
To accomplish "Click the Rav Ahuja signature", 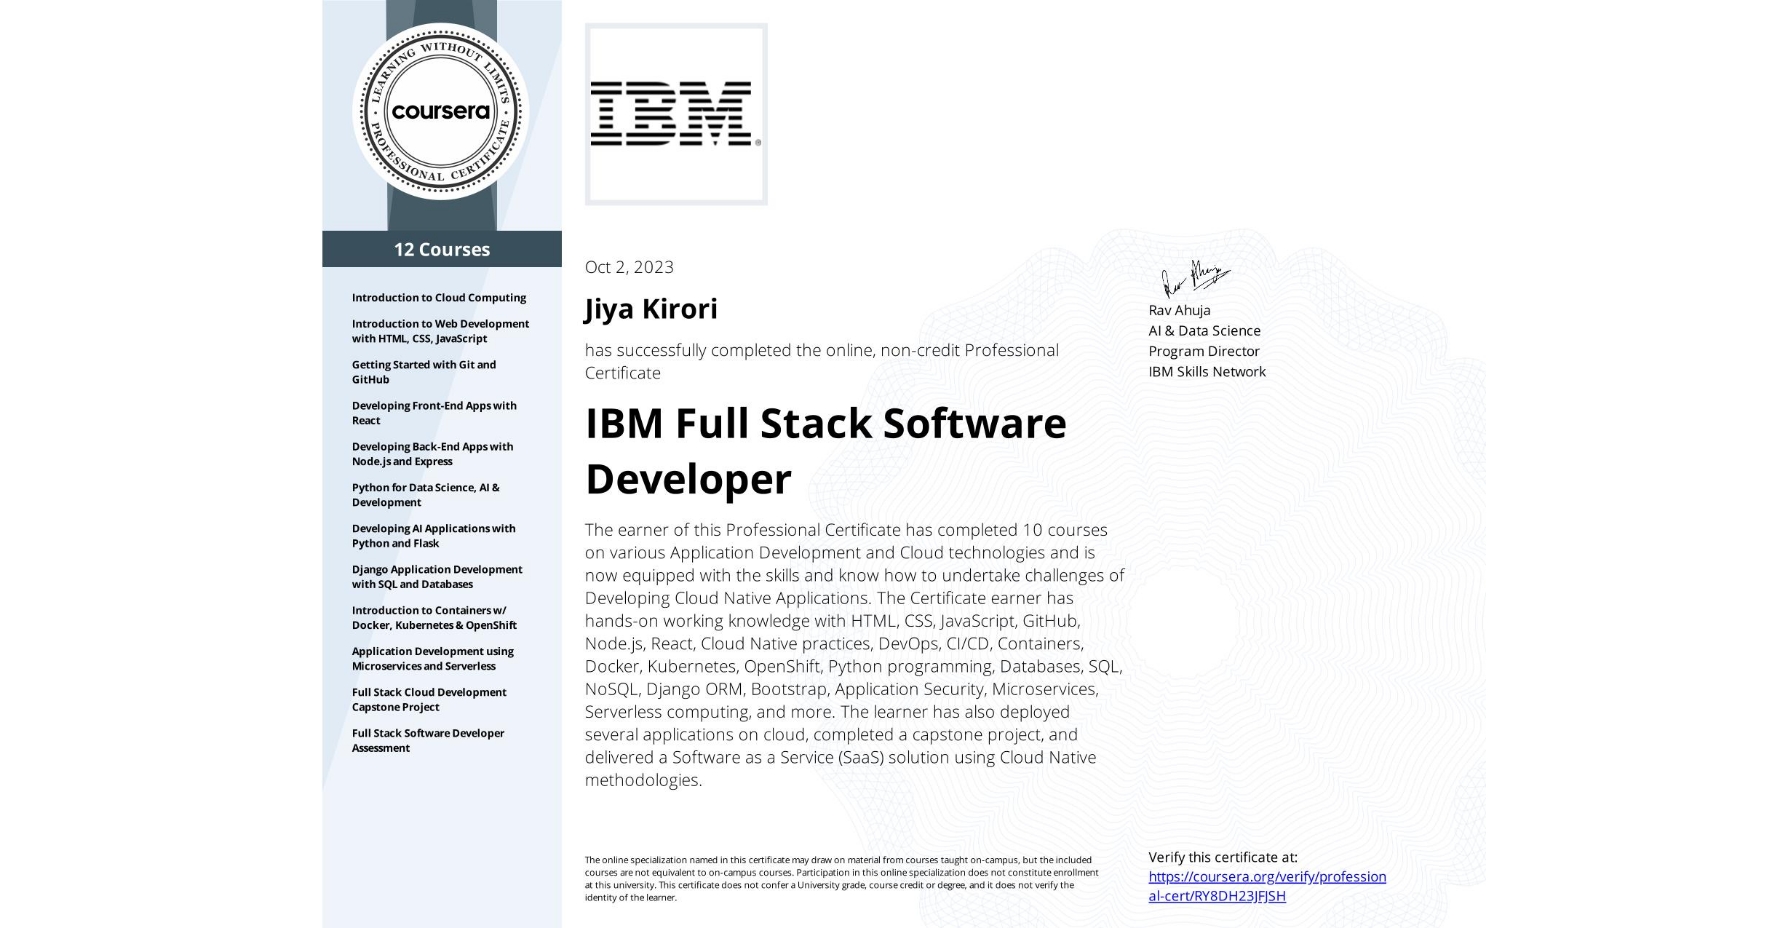I will pos(1194,278).
